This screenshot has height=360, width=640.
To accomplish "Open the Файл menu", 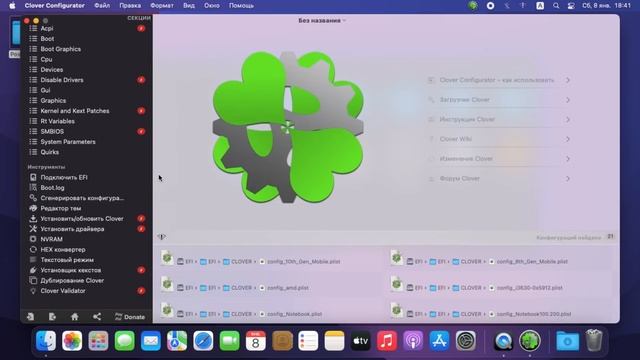I will (102, 6).
